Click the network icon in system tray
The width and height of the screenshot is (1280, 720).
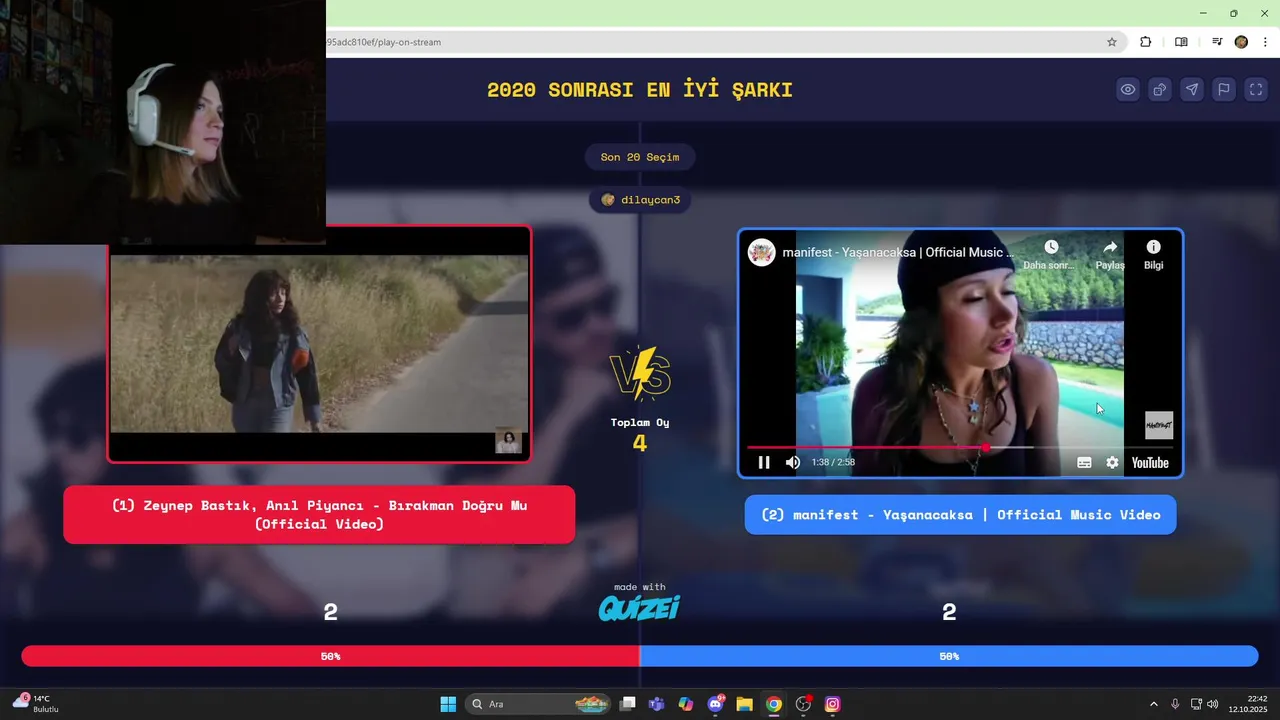pyautogui.click(x=1197, y=704)
